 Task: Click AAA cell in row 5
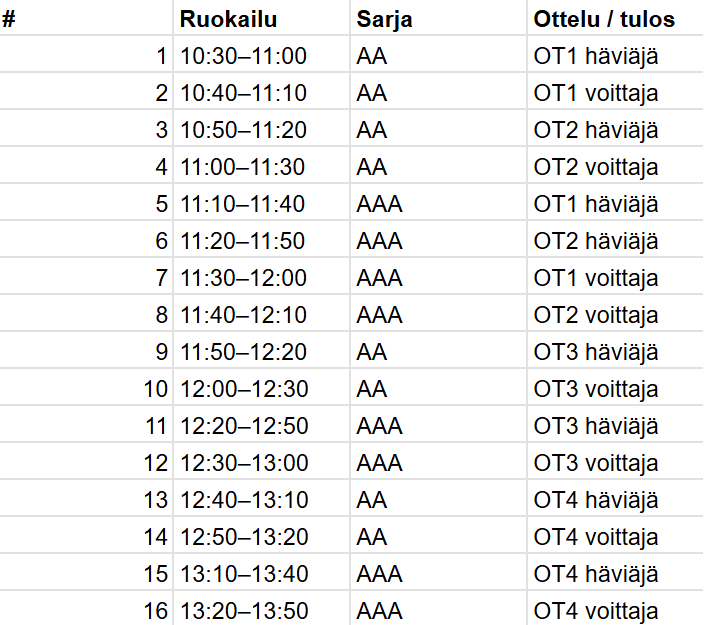click(438, 202)
